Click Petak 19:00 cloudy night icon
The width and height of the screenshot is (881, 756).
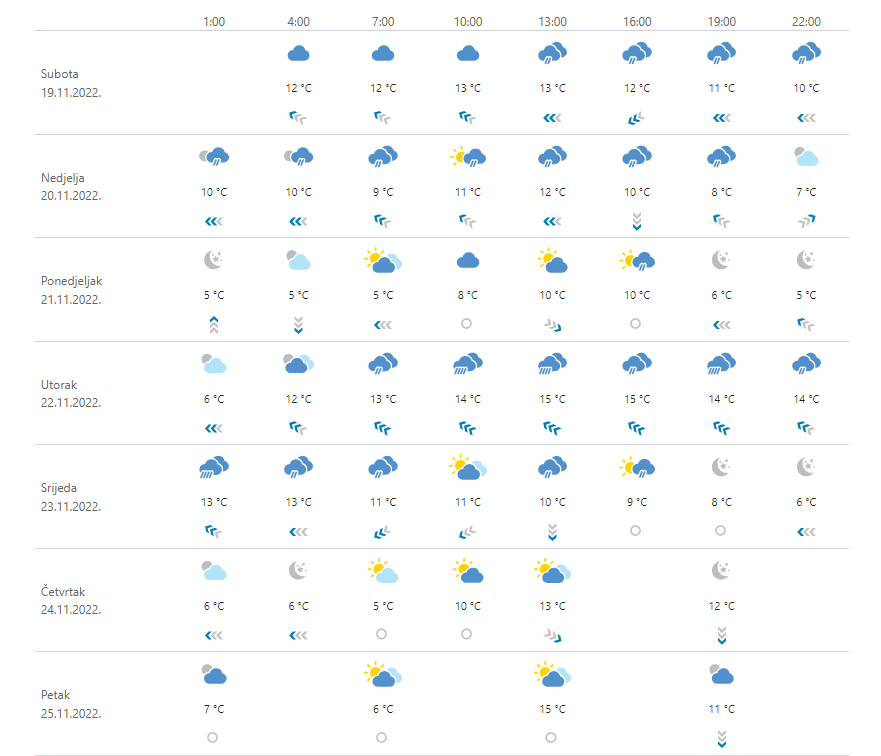click(x=721, y=675)
